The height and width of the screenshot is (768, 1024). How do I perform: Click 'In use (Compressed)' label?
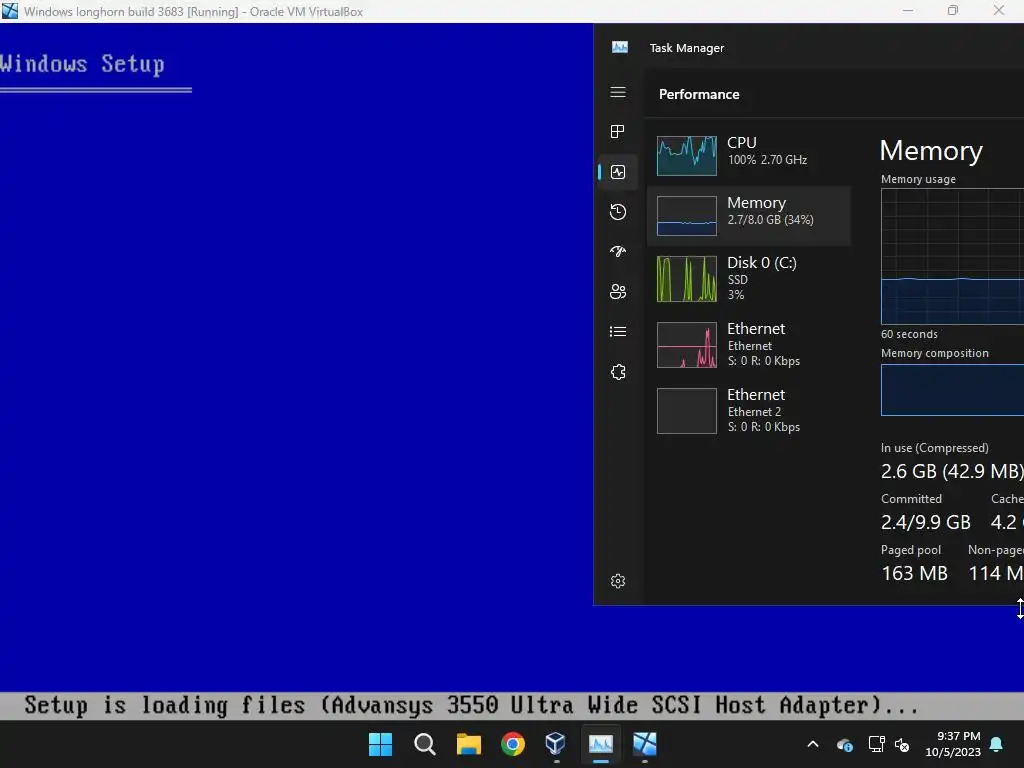[x=935, y=448]
